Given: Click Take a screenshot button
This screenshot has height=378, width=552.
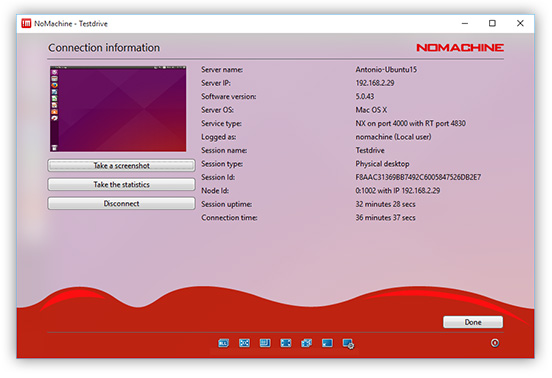Looking at the screenshot, I should (x=121, y=165).
